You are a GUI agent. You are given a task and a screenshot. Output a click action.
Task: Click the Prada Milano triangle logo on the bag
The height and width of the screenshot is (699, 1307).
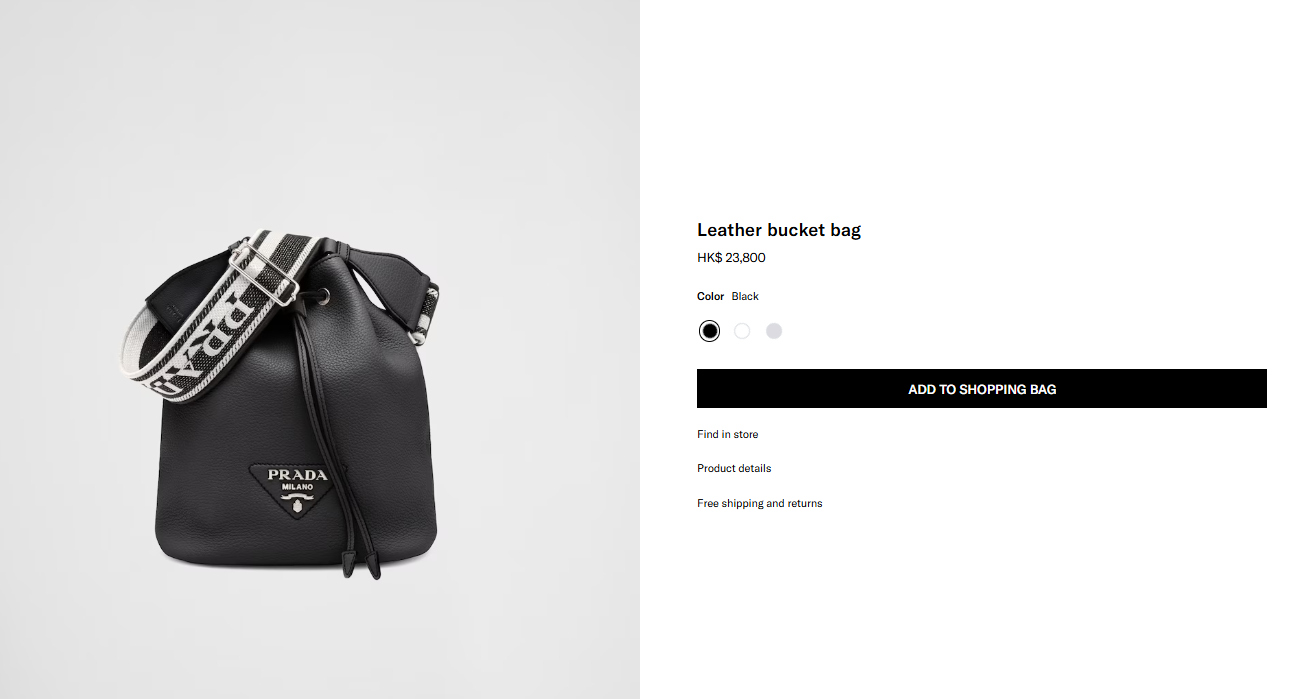click(297, 488)
